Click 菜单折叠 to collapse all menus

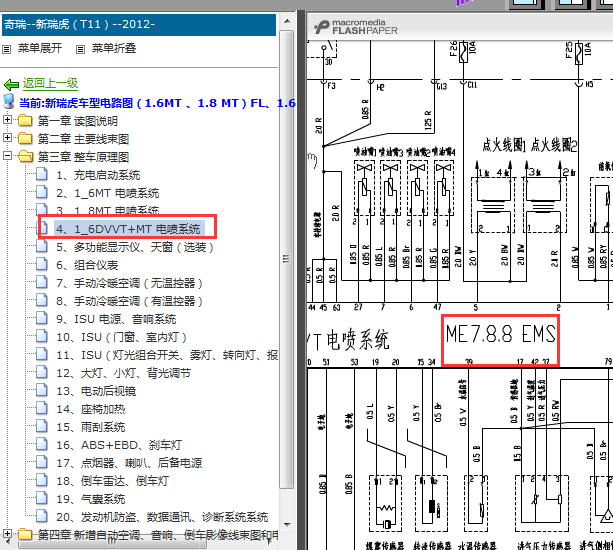tap(114, 48)
